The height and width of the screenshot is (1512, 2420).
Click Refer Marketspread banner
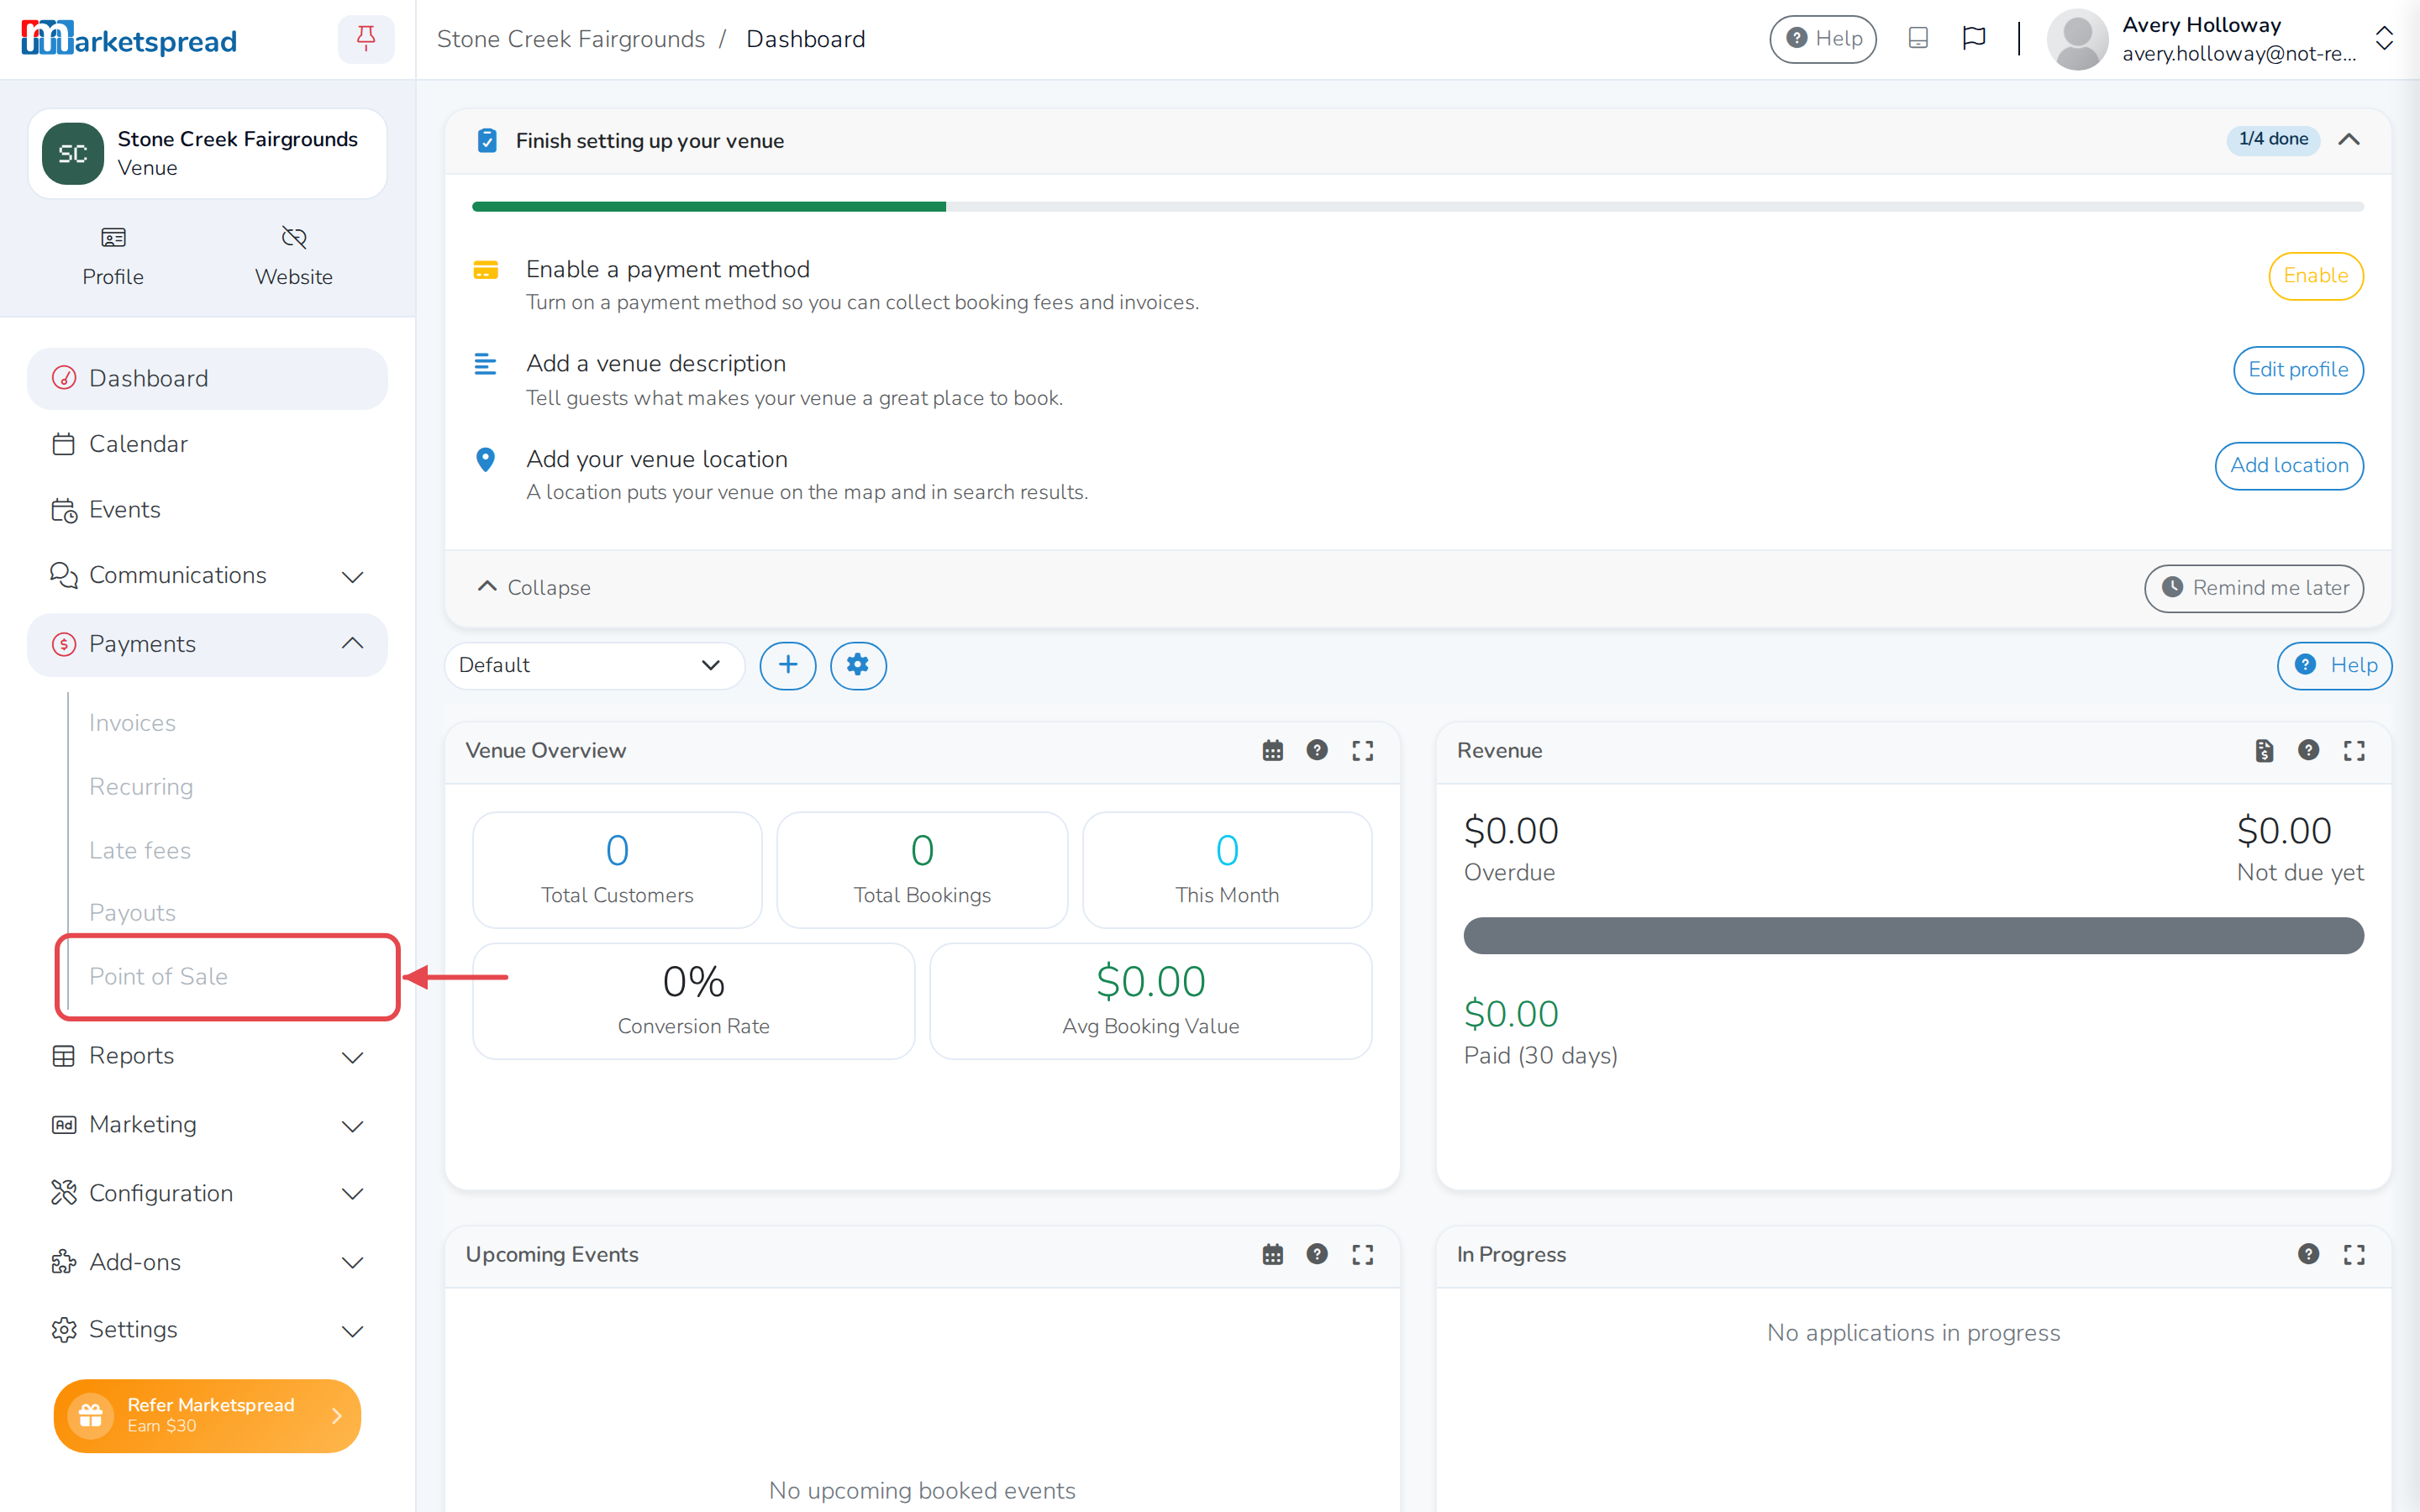click(x=207, y=1415)
